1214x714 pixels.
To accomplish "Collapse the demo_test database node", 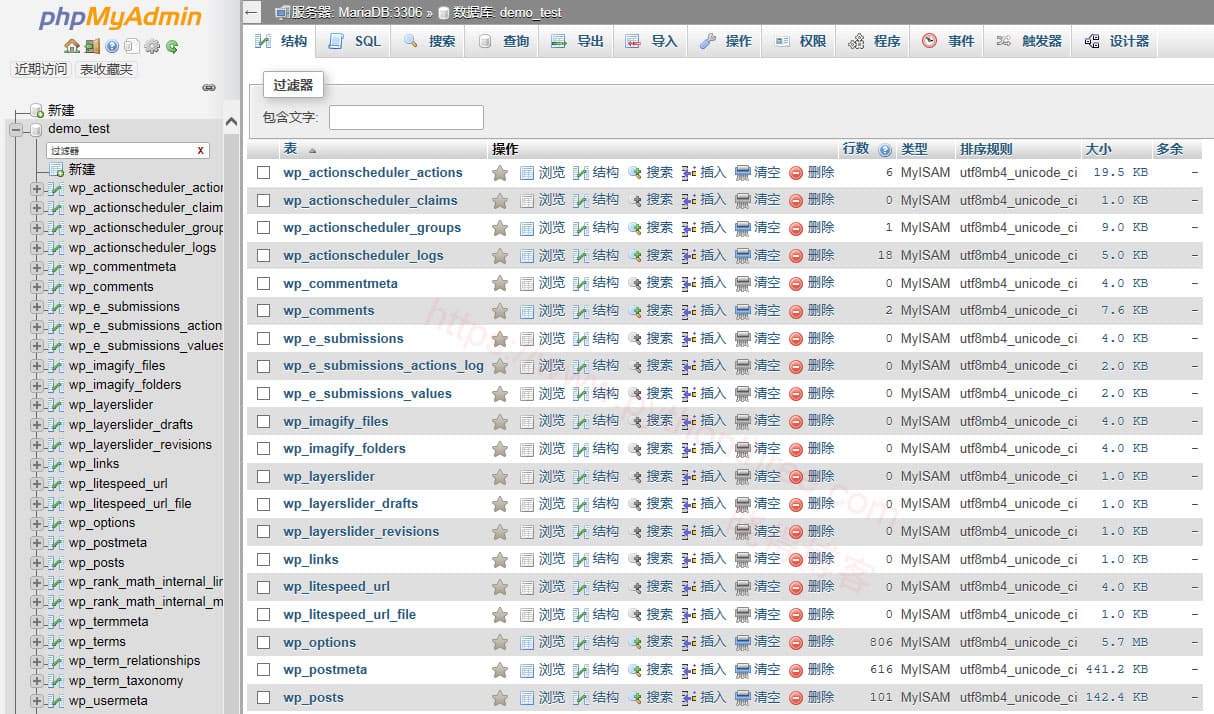I will point(16,130).
